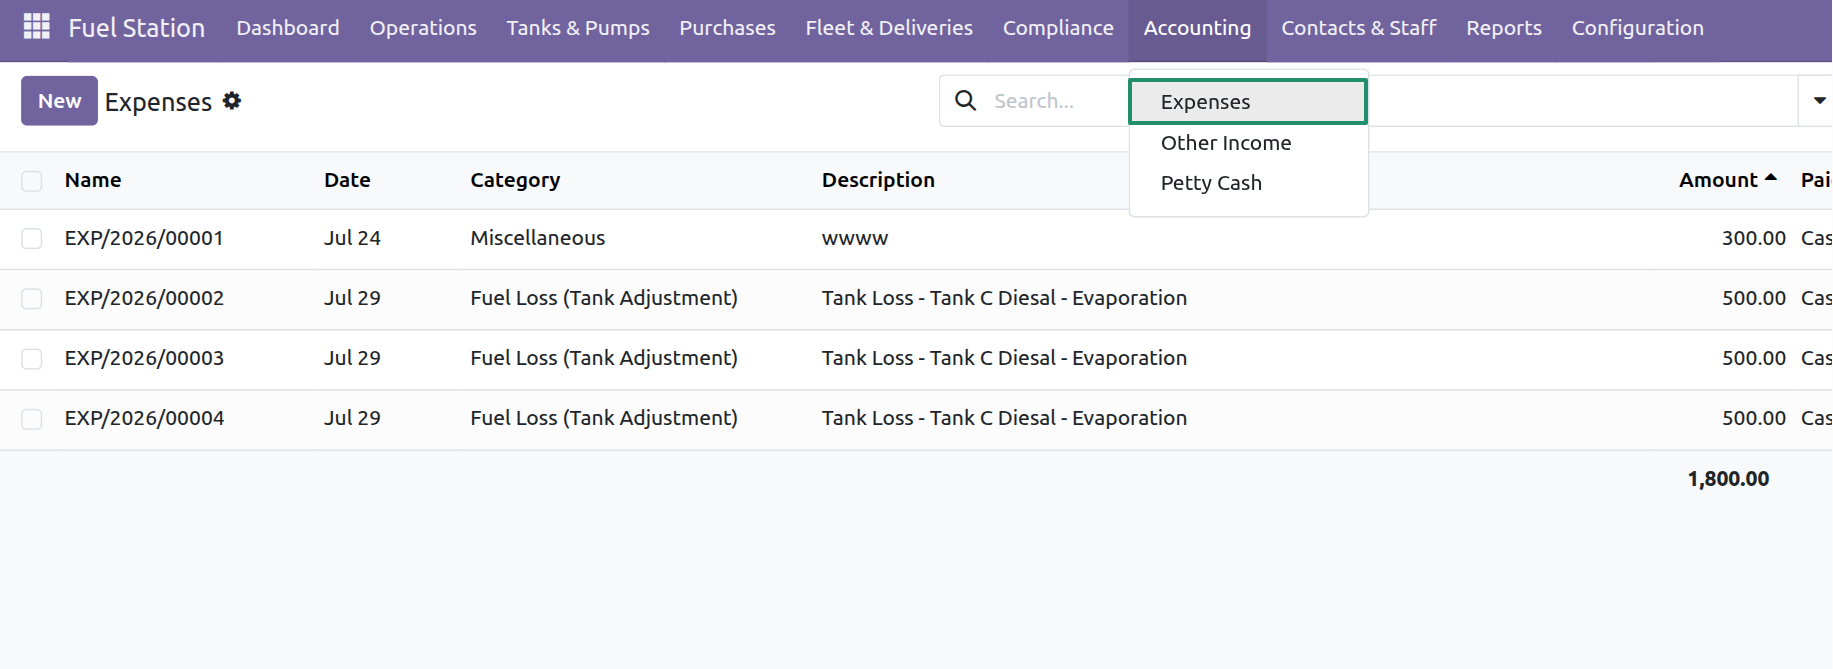This screenshot has width=1833, height=669.
Task: Sort by the Category column header
Action: pos(515,180)
